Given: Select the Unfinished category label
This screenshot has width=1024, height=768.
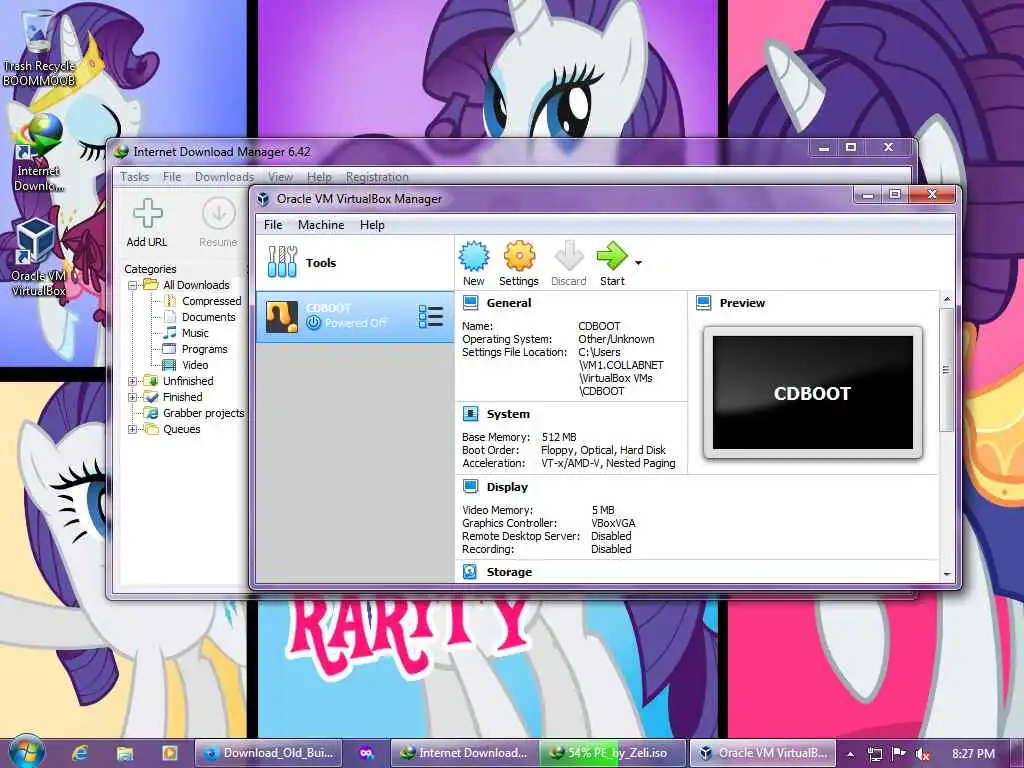Looking at the screenshot, I should [188, 381].
